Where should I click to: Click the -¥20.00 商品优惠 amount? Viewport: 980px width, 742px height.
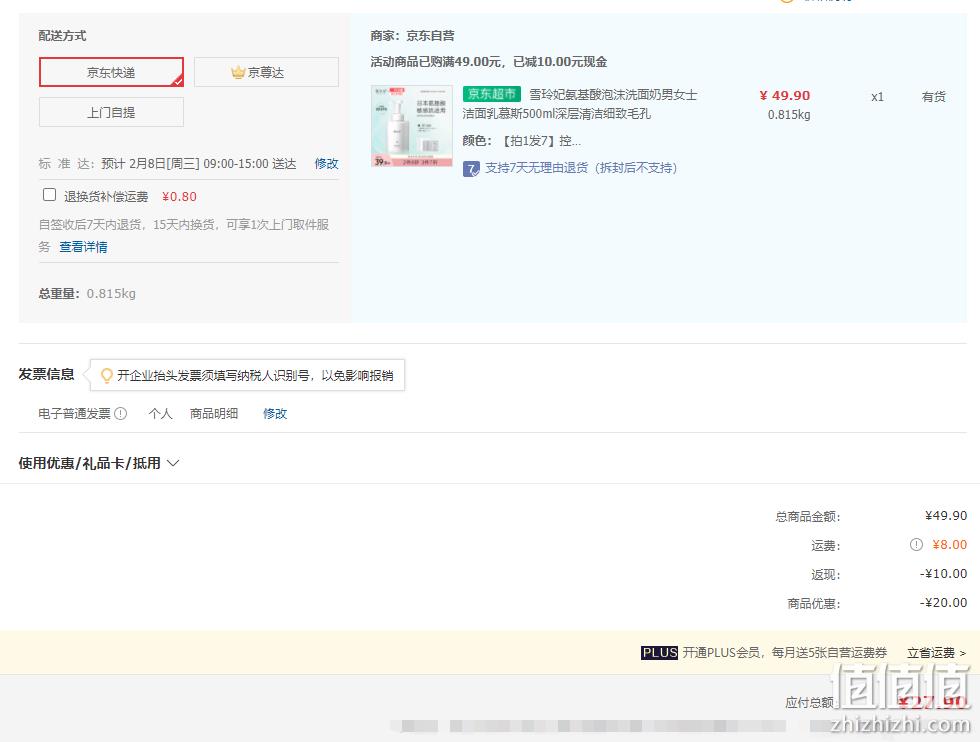click(x=943, y=603)
